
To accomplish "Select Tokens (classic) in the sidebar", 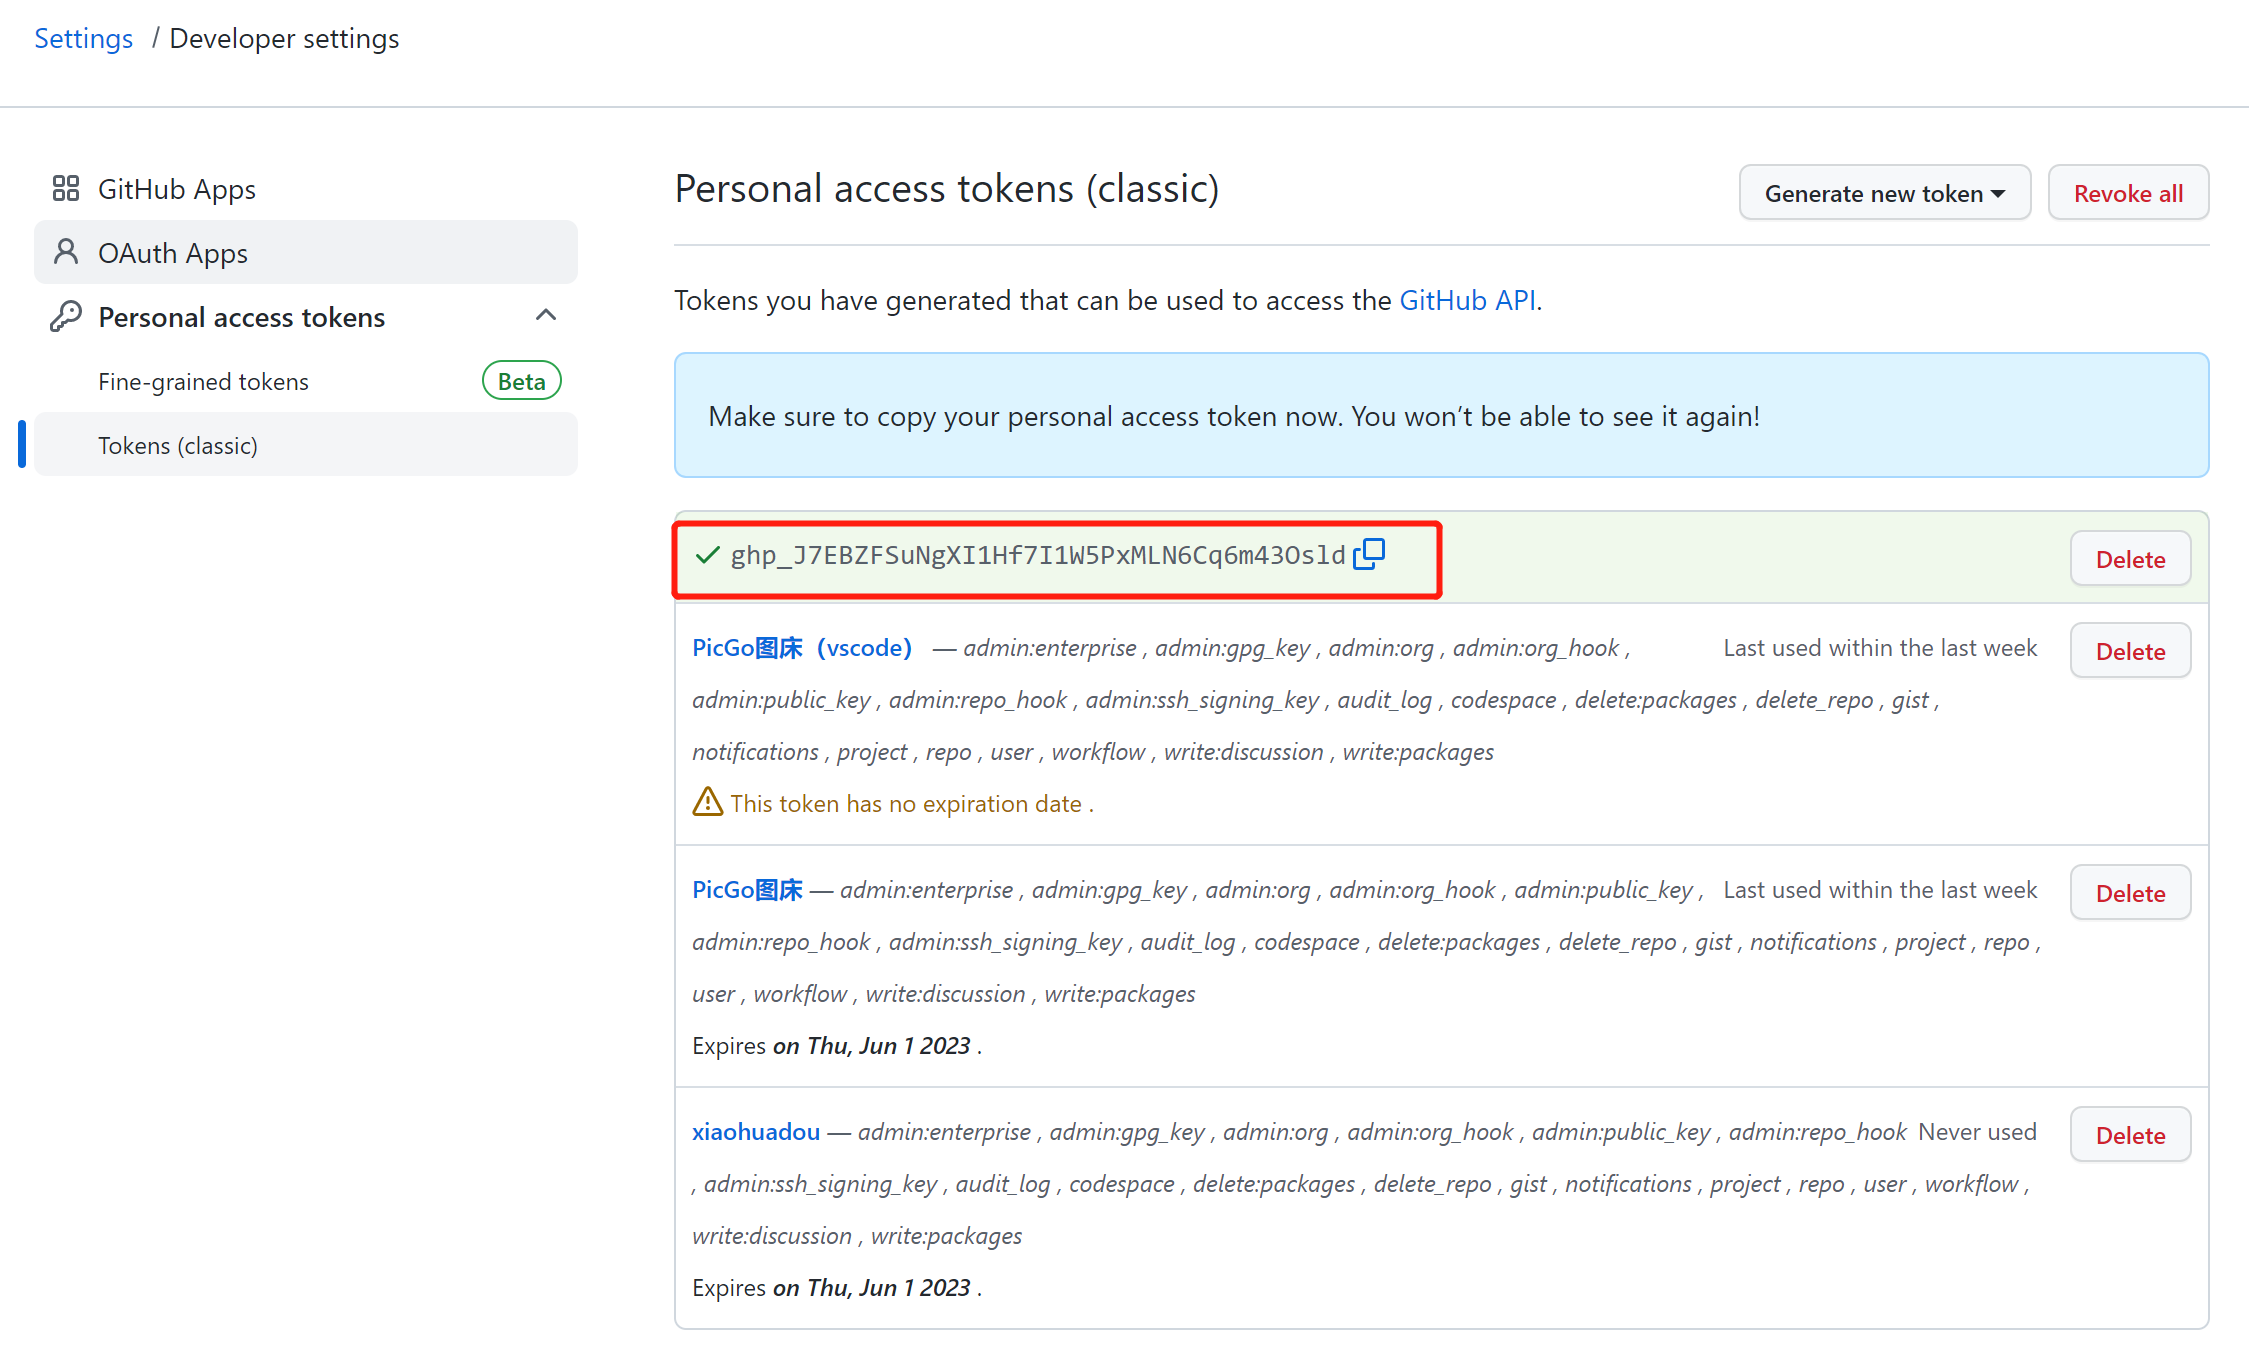I will 178,446.
